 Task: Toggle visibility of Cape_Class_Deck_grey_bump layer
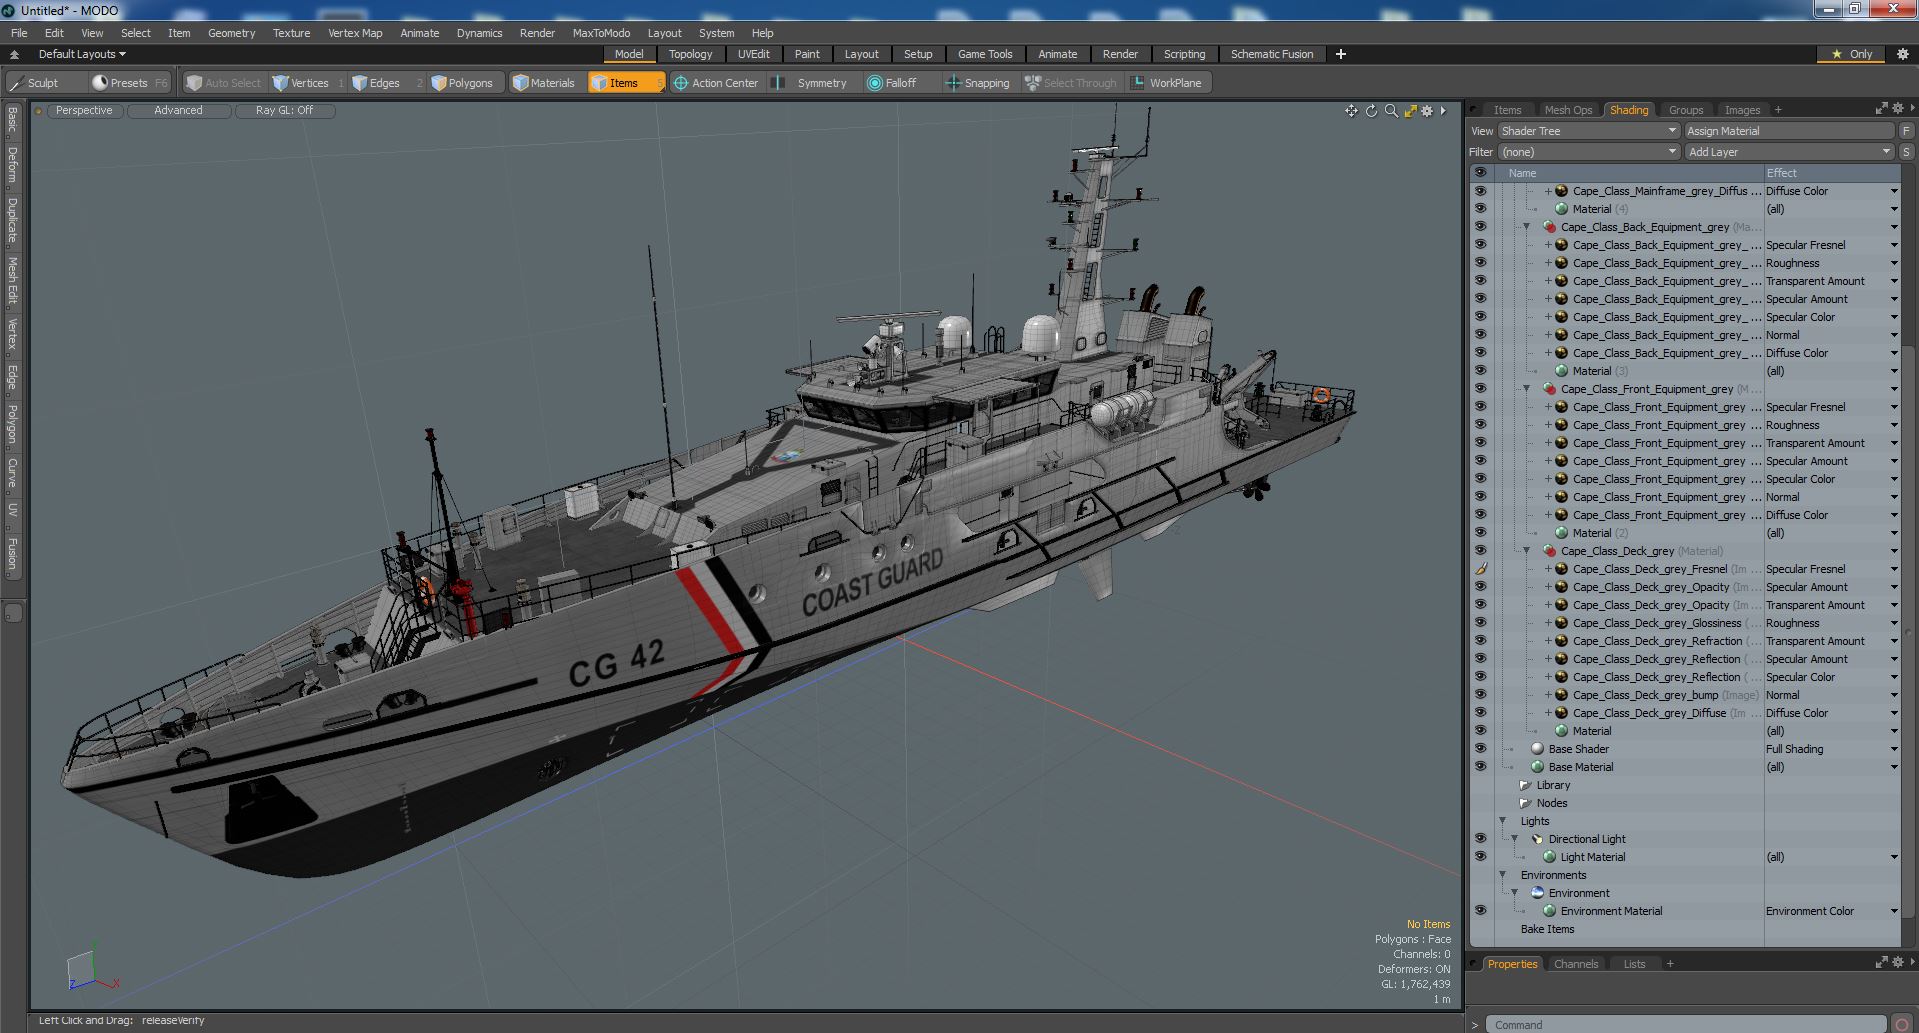(1480, 695)
